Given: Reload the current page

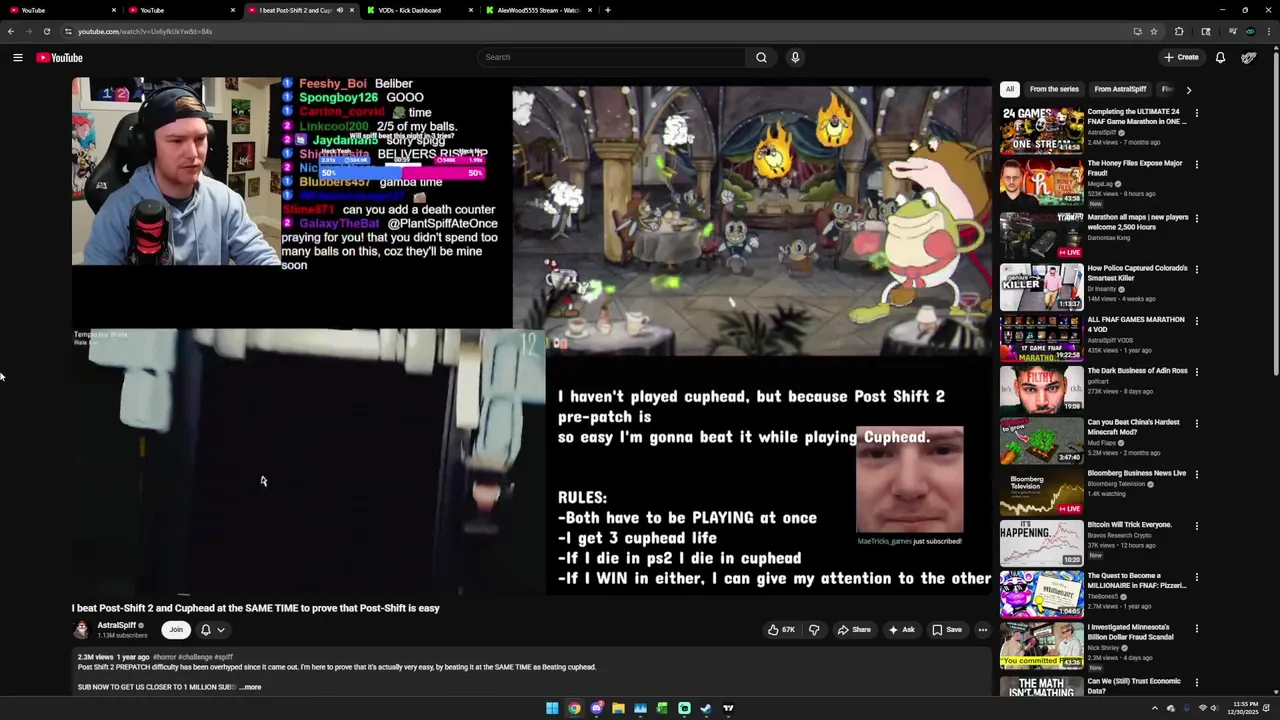Looking at the screenshot, I should tap(46, 31).
